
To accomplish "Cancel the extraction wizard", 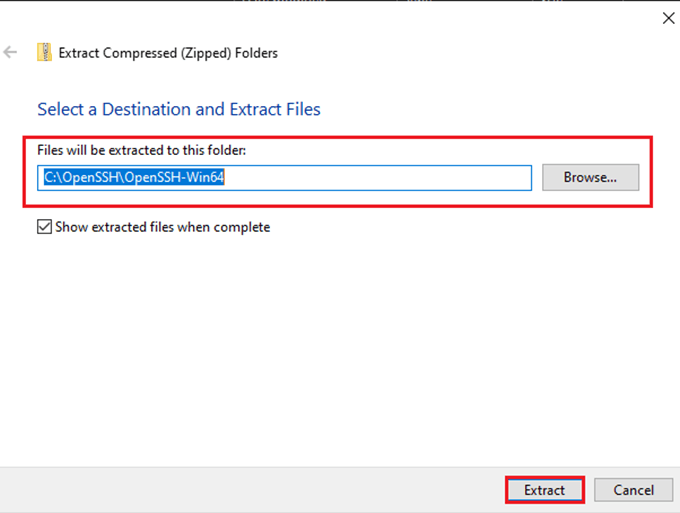I will click(x=633, y=490).
